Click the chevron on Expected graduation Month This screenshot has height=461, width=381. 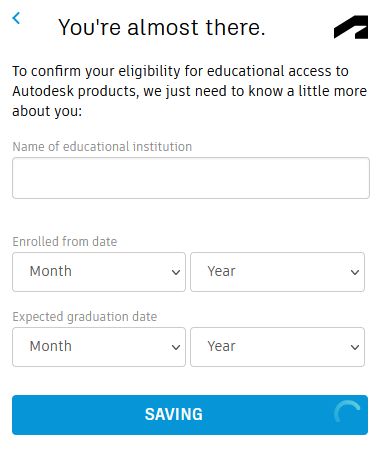pos(176,347)
